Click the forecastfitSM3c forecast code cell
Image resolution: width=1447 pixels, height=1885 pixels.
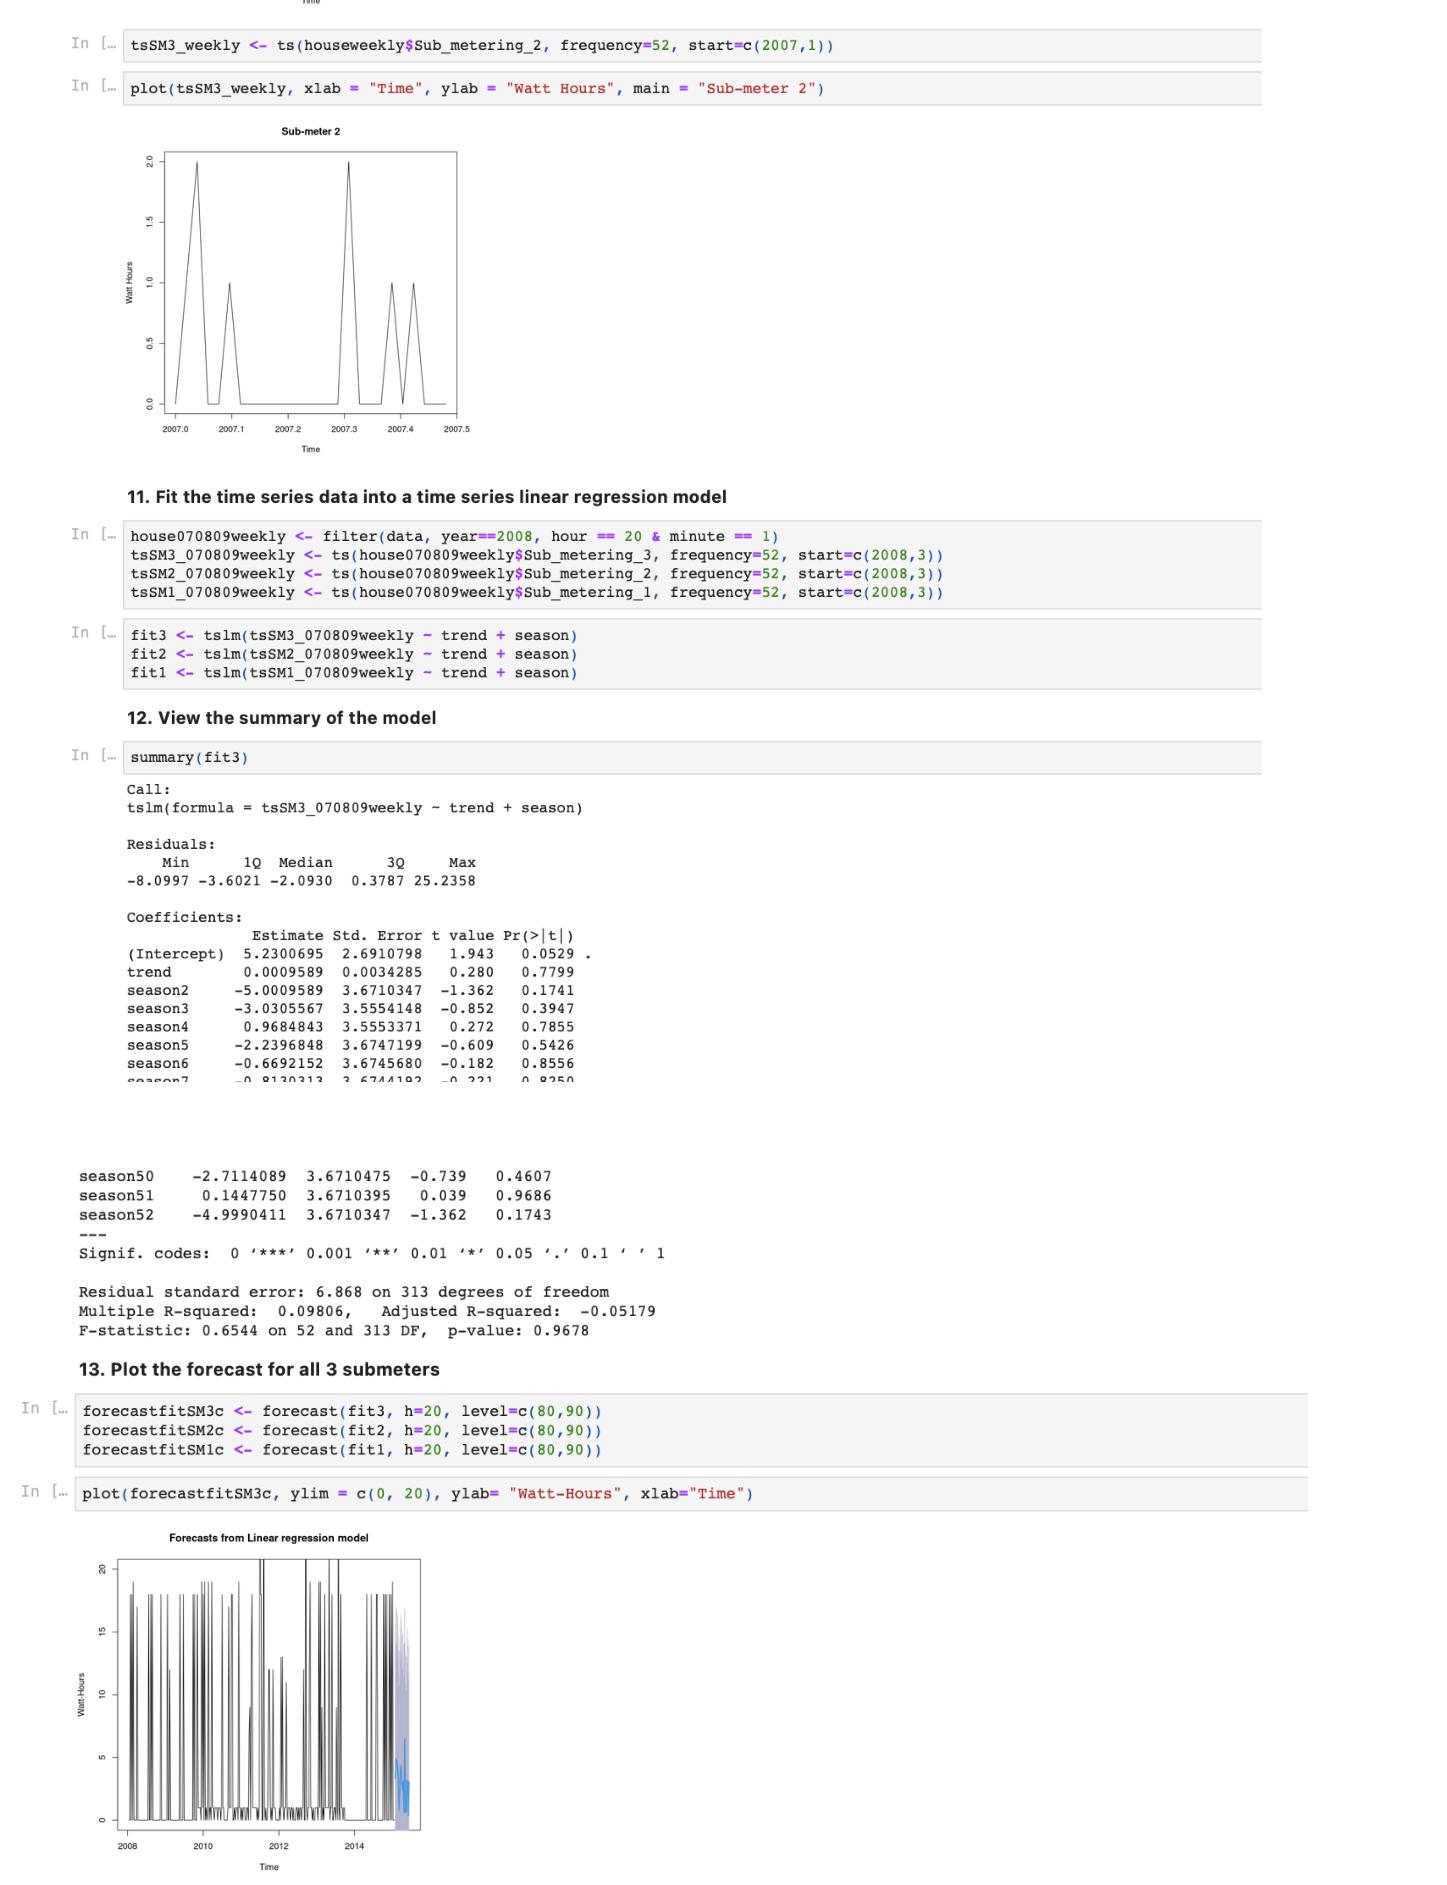(x=691, y=1431)
